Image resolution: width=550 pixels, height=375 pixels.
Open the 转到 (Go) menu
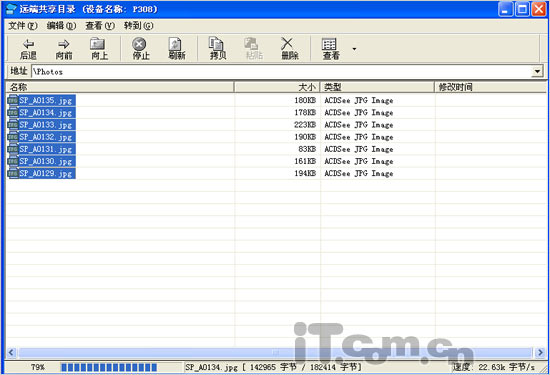[x=138, y=26]
